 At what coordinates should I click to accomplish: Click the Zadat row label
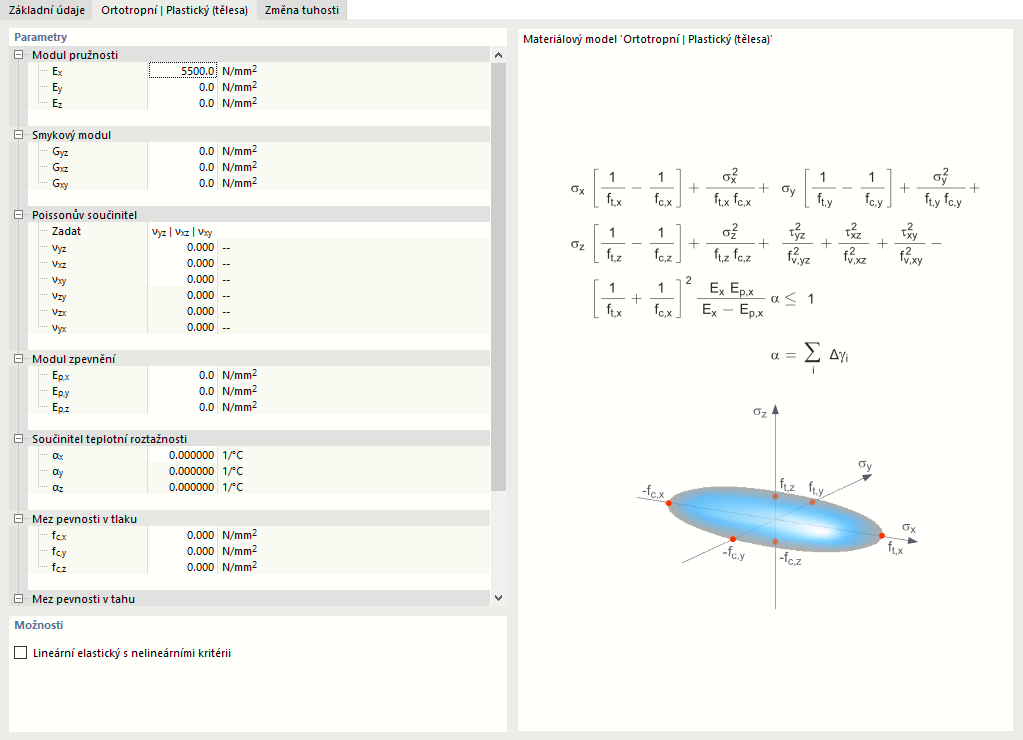coord(67,231)
